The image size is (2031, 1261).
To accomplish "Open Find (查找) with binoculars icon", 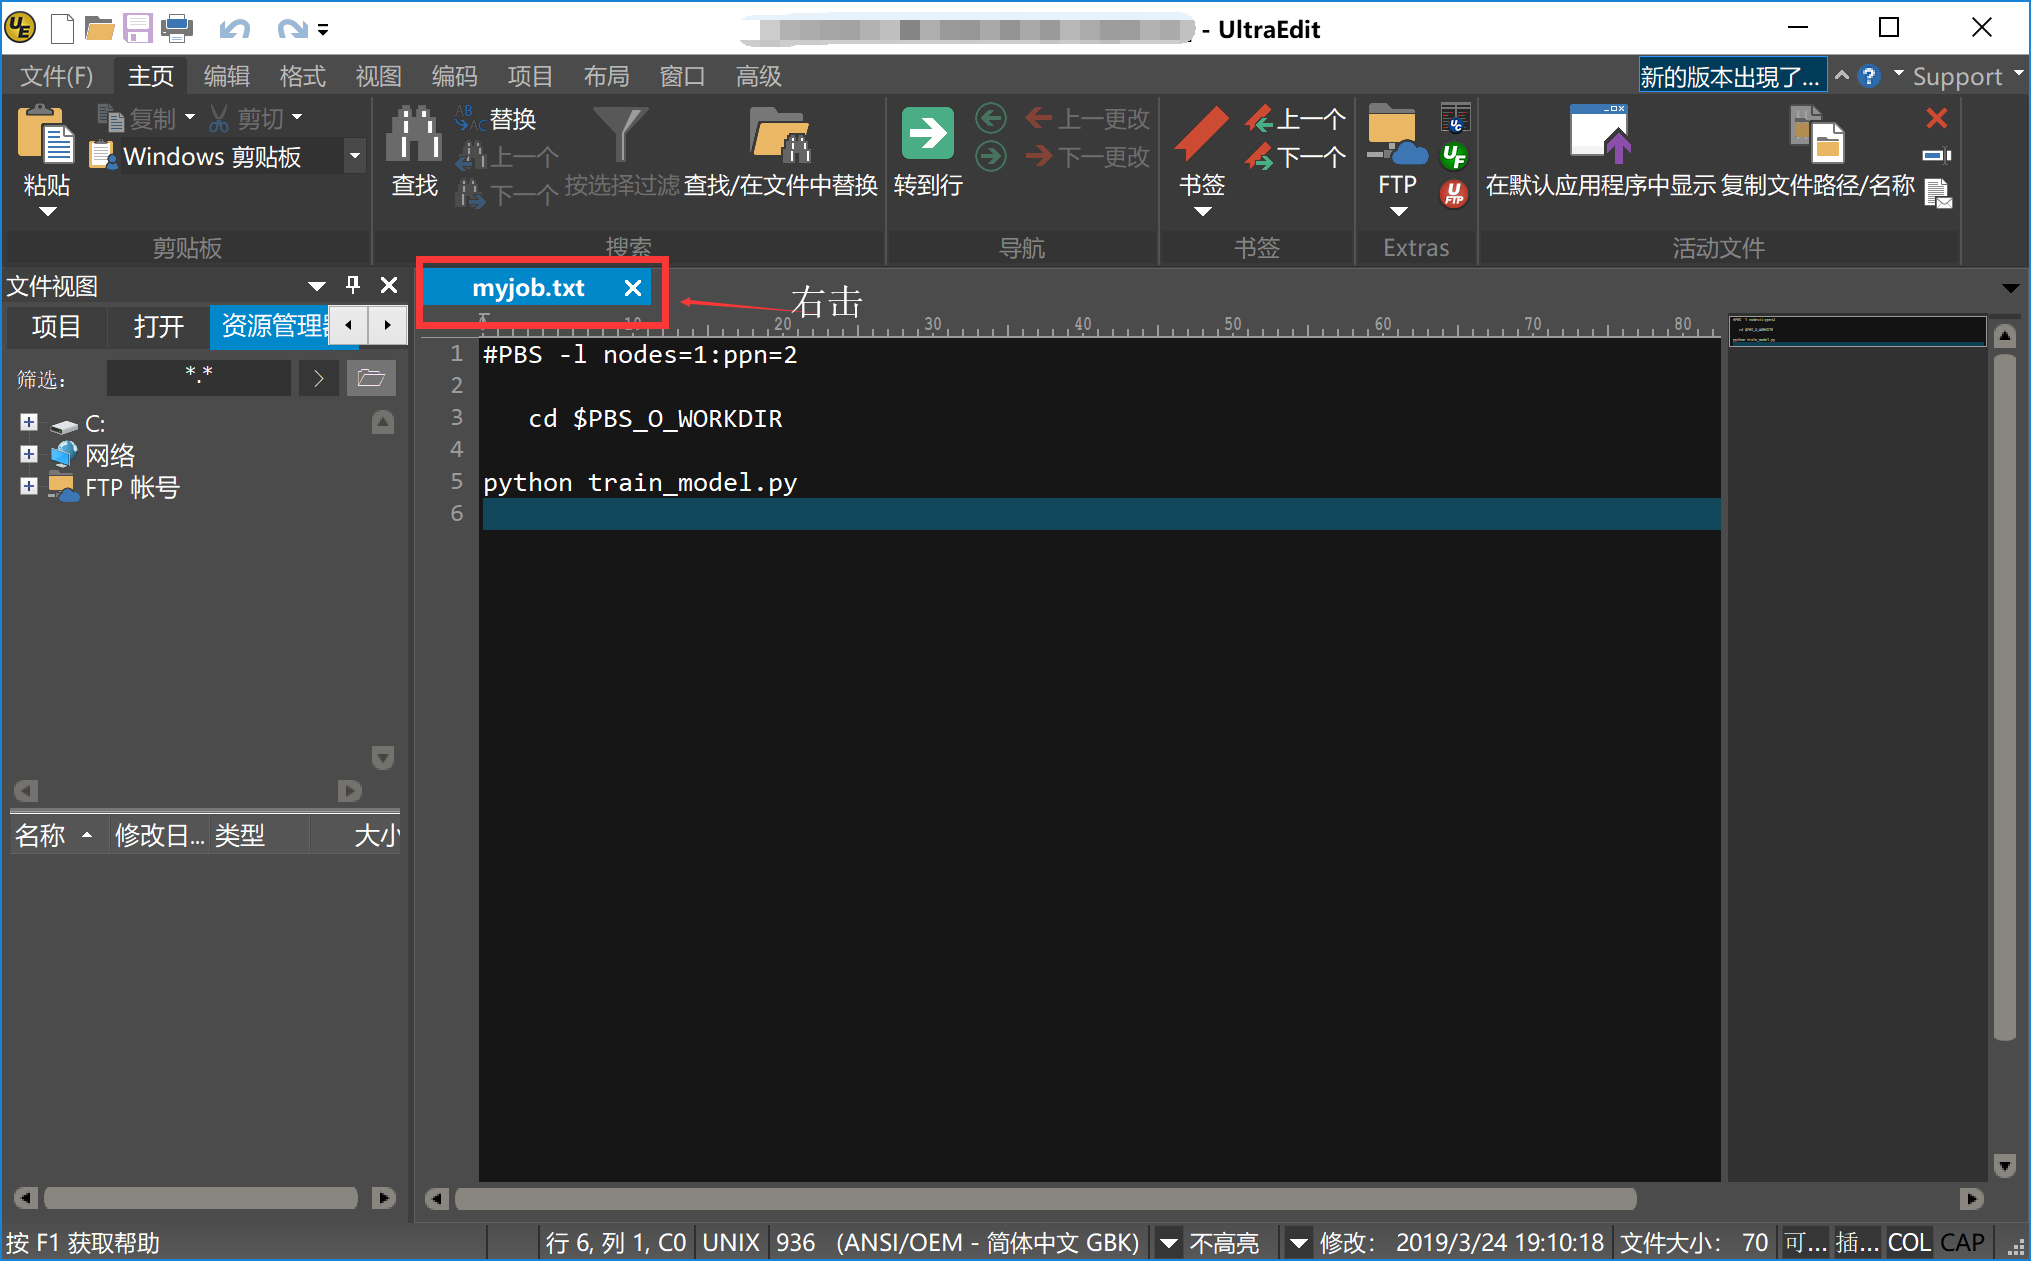I will point(414,150).
